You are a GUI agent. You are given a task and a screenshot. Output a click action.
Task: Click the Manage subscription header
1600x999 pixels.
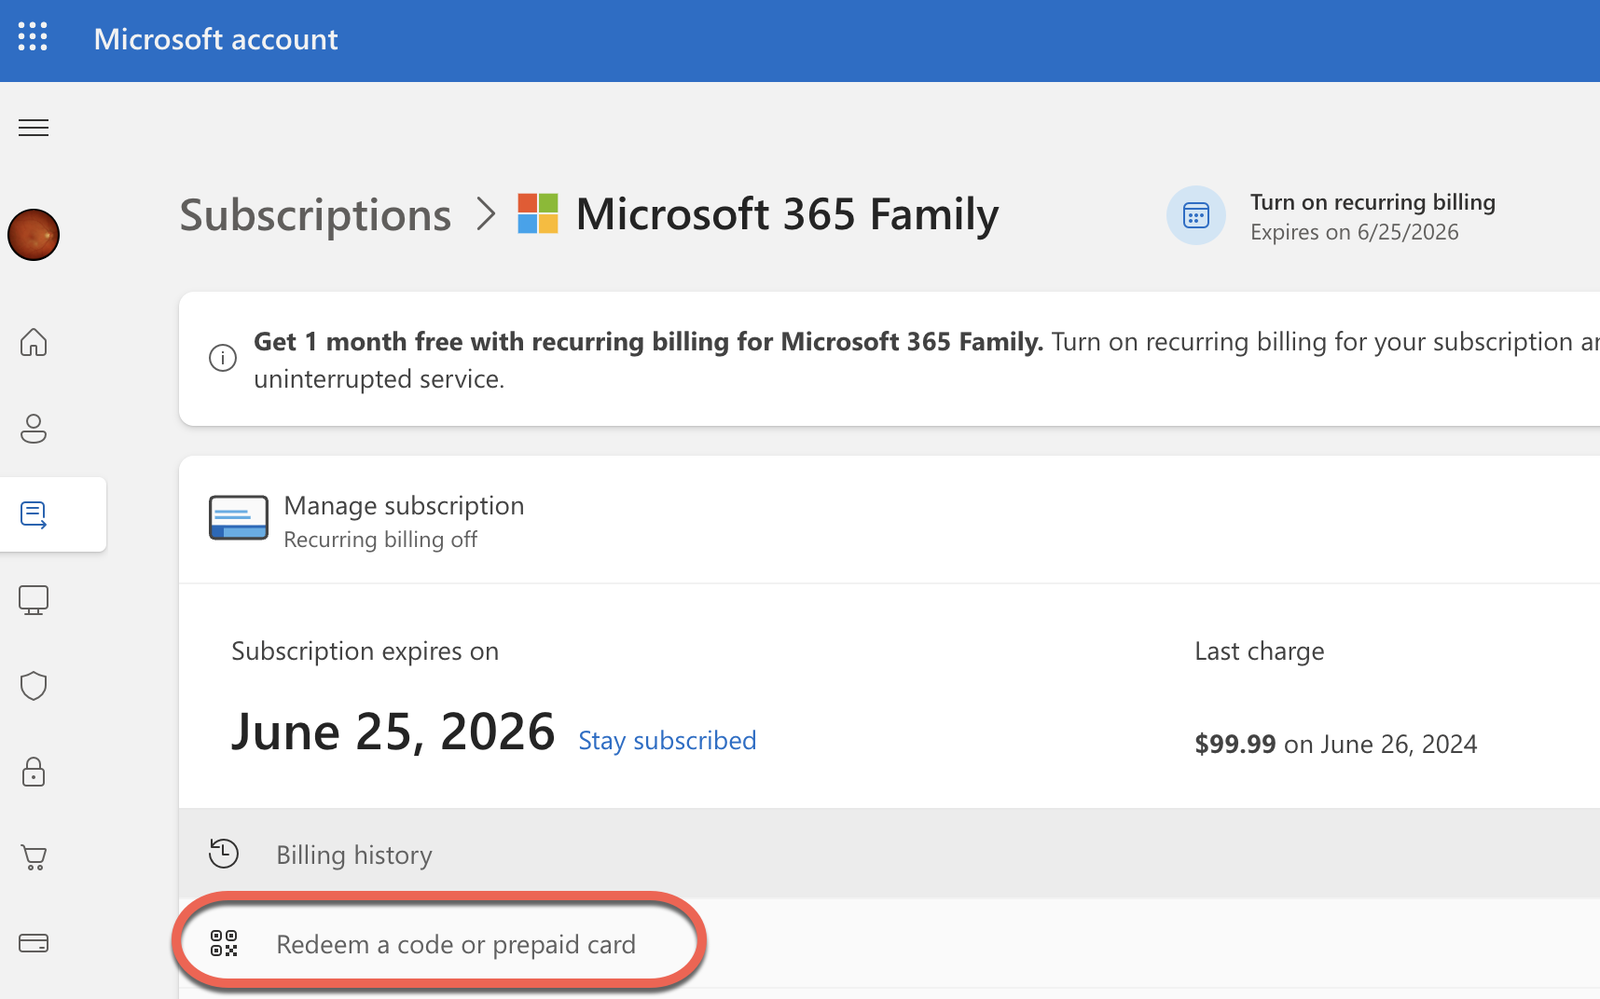click(403, 506)
